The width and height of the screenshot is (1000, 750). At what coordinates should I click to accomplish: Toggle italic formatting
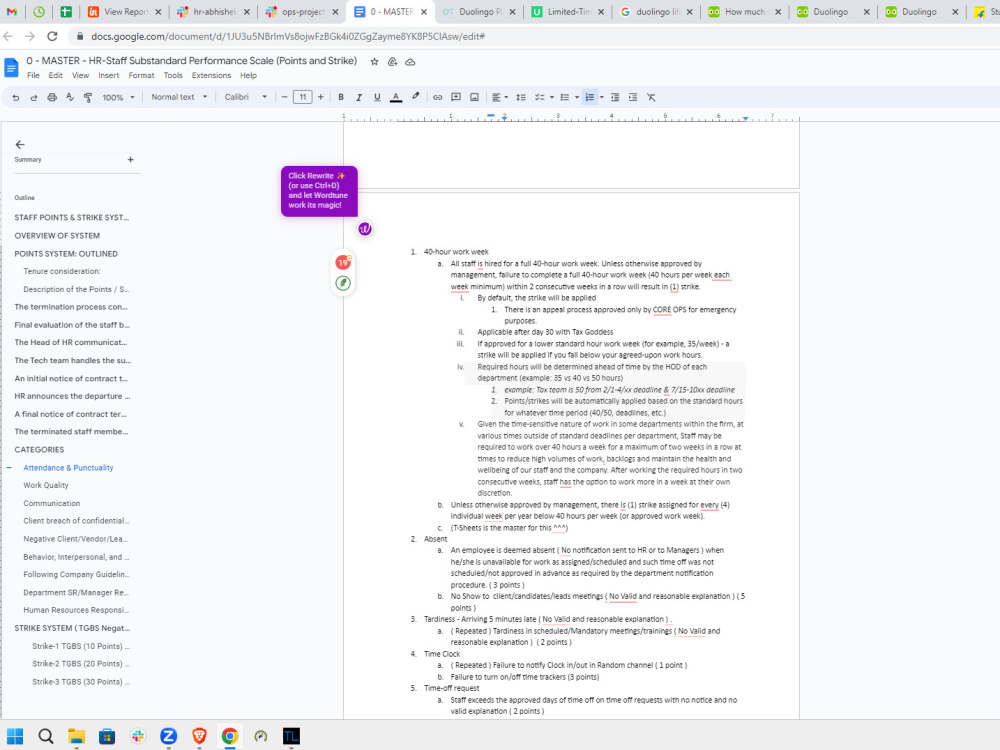[359, 98]
